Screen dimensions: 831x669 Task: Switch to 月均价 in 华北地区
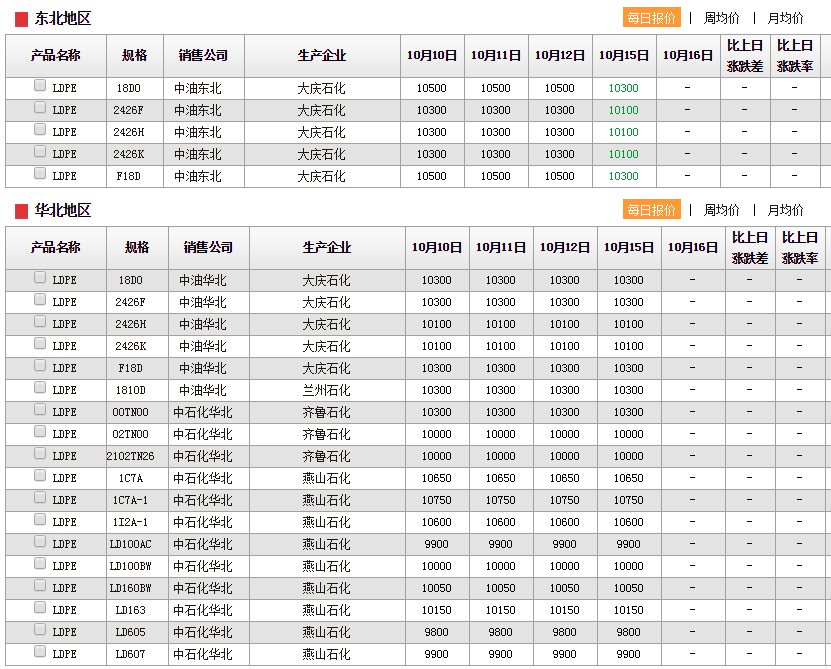[785, 210]
